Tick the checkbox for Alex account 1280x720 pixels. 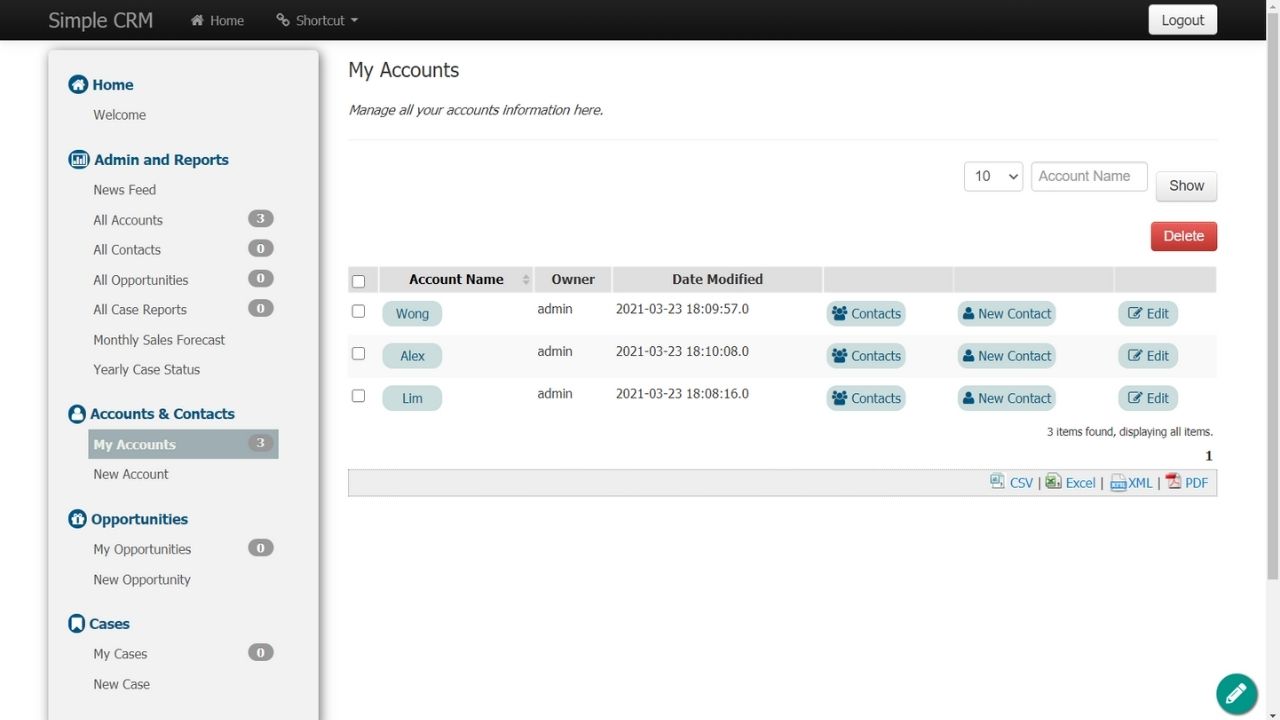(358, 354)
